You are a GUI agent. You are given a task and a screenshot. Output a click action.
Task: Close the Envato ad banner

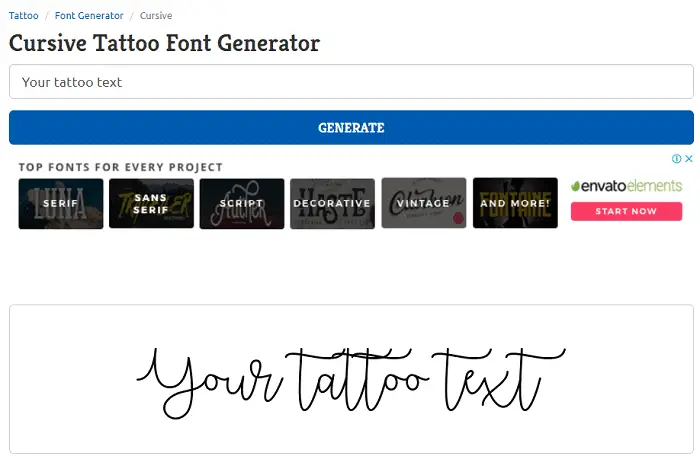[x=689, y=159]
